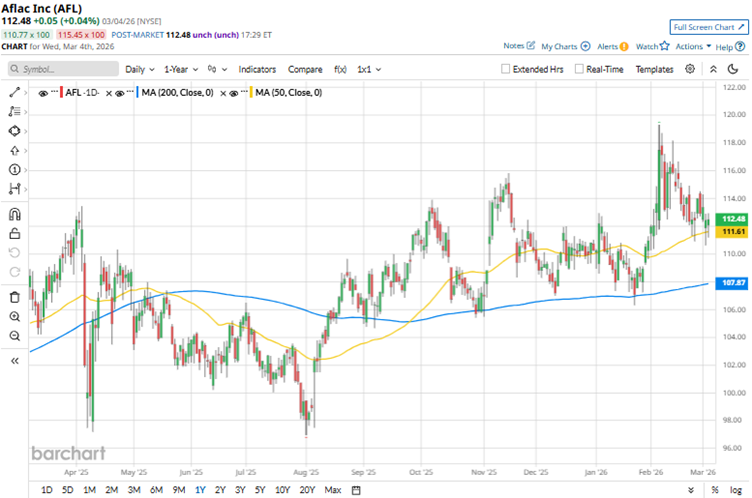Select the trend line drawing tool
The width and height of the screenshot is (752, 498).
[x=14, y=92]
